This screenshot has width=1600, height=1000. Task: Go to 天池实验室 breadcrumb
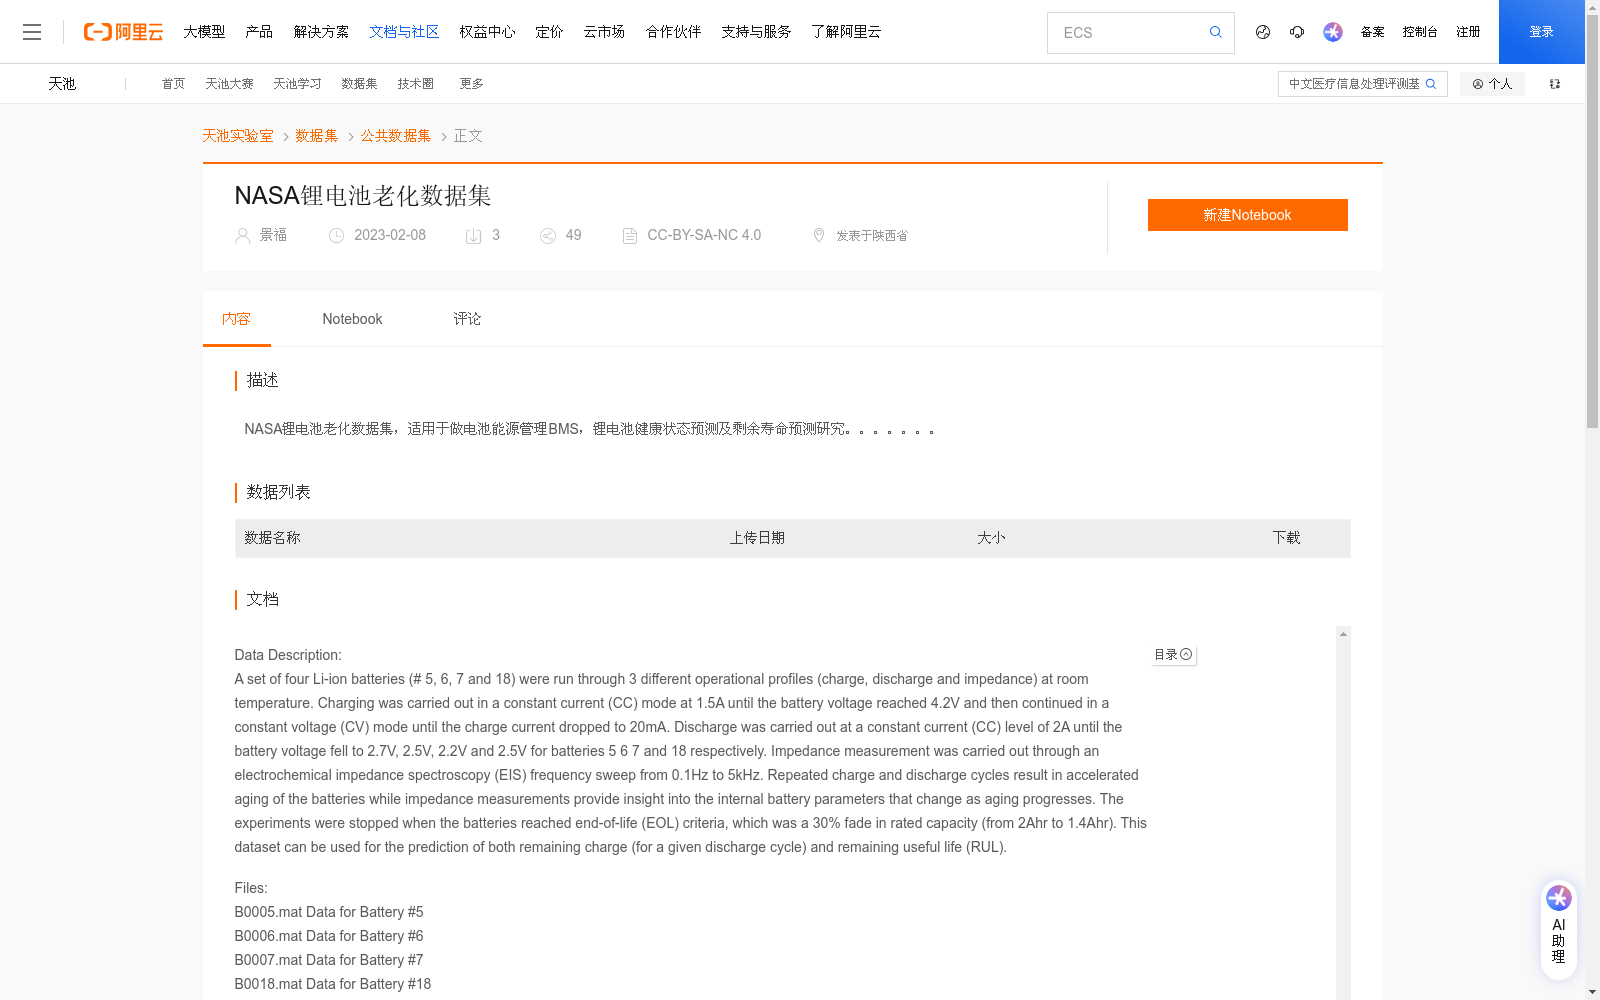pyautogui.click(x=238, y=136)
